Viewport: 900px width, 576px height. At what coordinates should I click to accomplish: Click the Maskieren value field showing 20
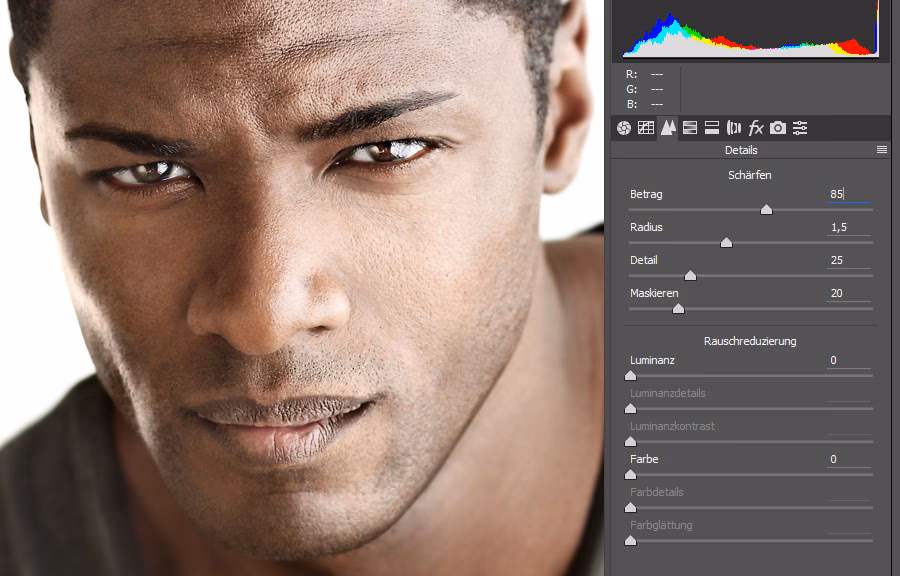(848, 293)
